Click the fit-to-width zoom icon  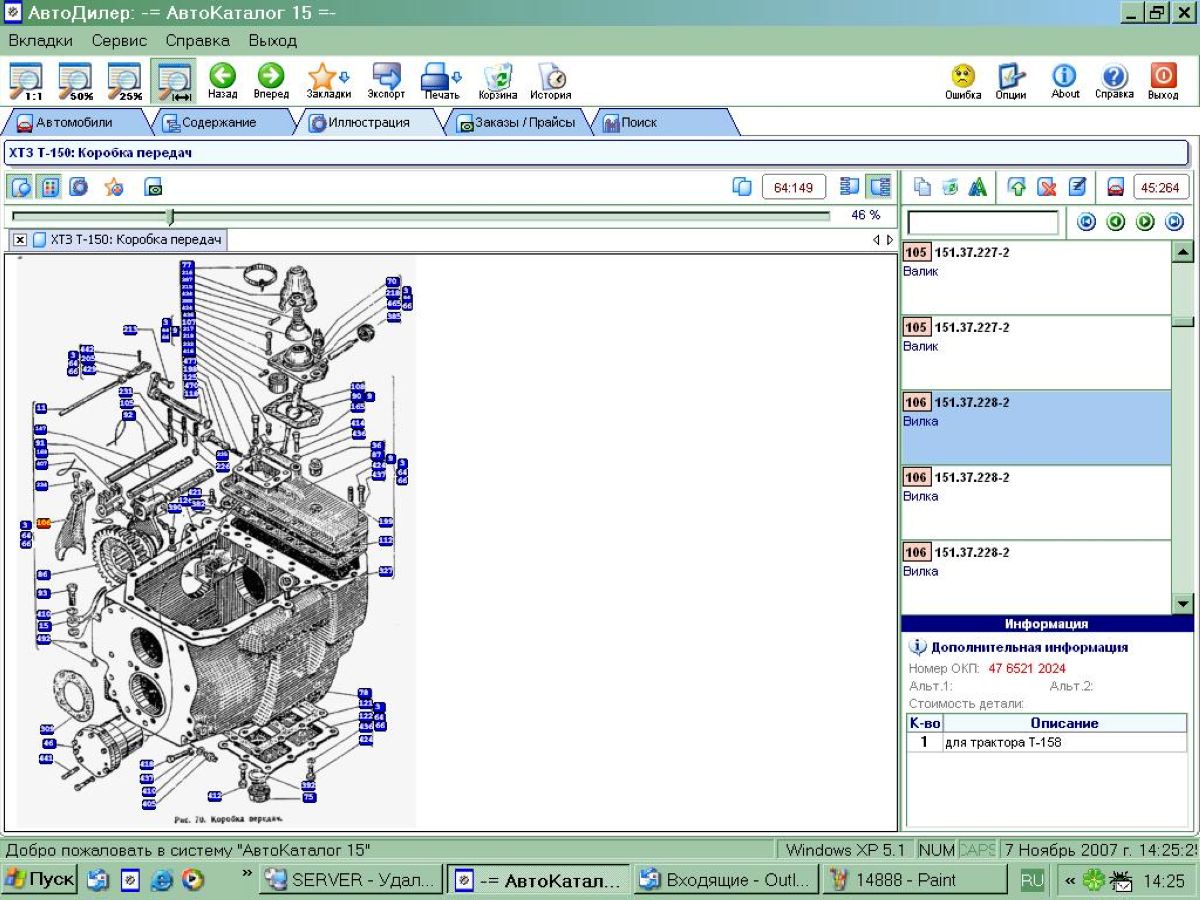pos(174,80)
